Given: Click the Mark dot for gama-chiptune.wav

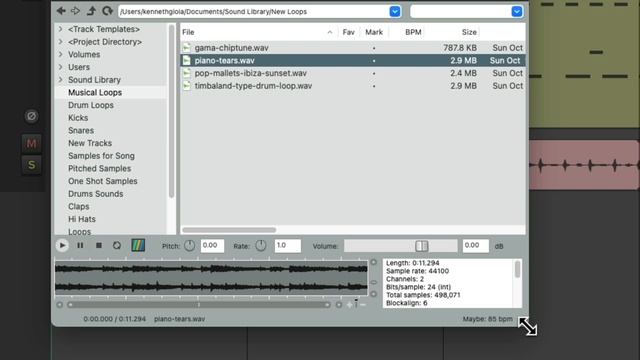Looking at the screenshot, I should tap(374, 48).
